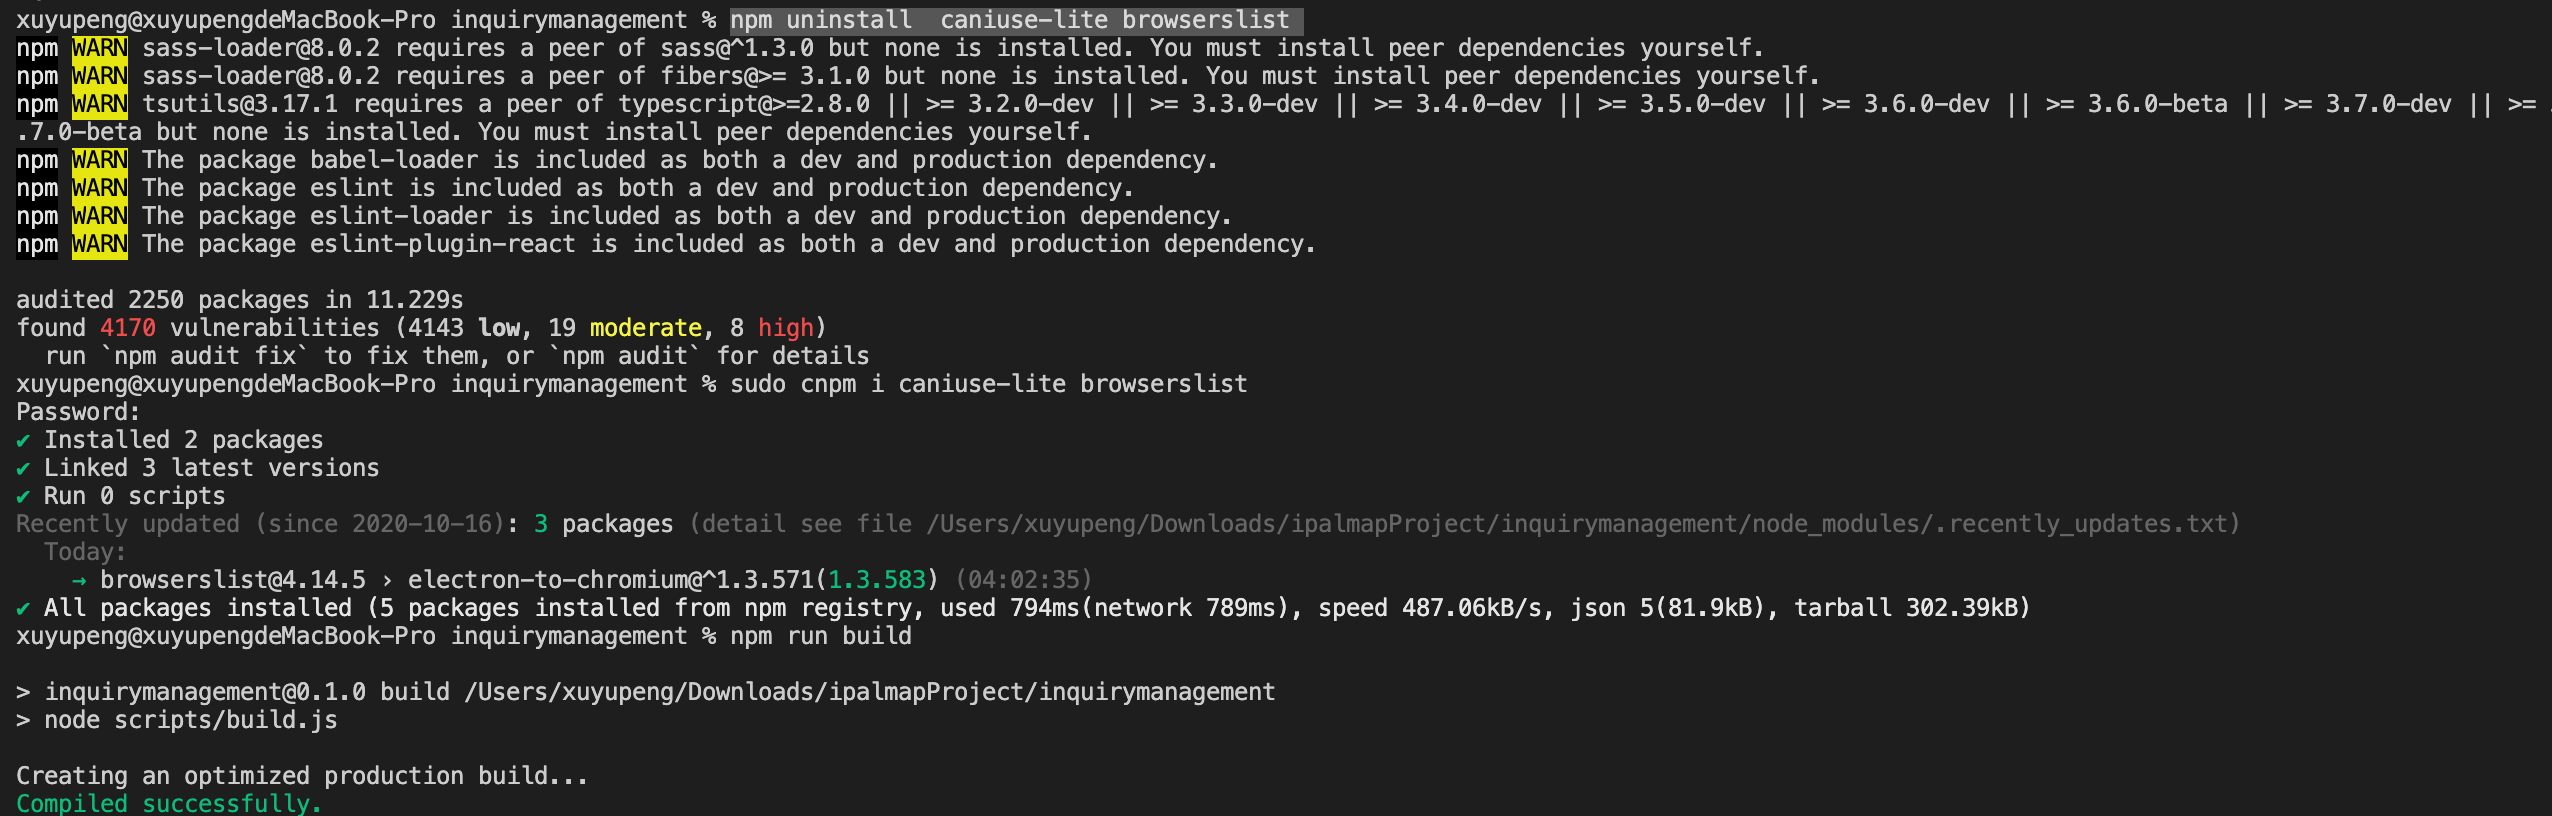Click the green 1.3.583 version number
This screenshot has height=816, width=2552.
click(877, 580)
